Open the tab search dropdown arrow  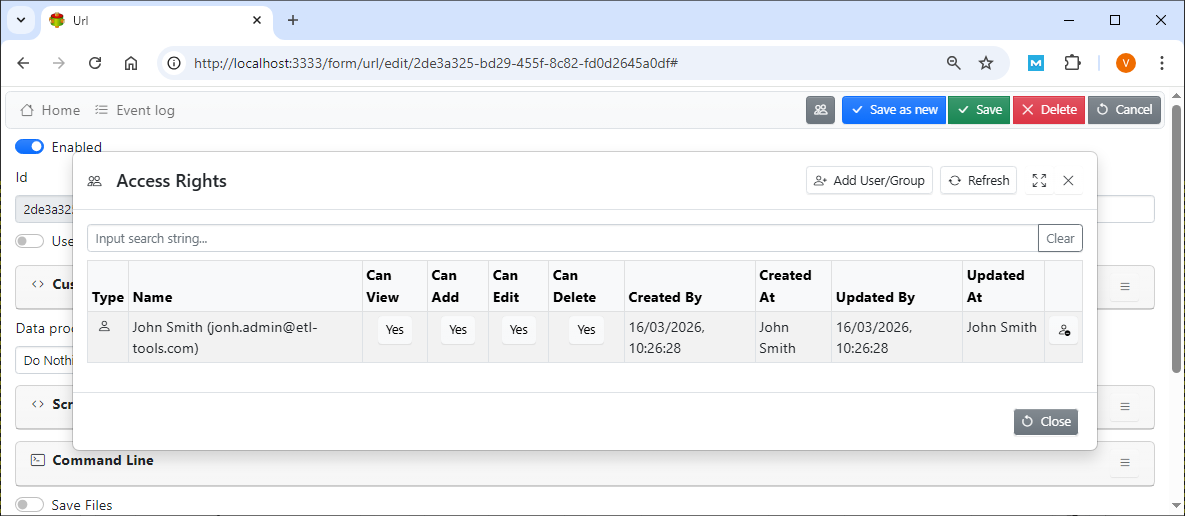tap(20, 20)
